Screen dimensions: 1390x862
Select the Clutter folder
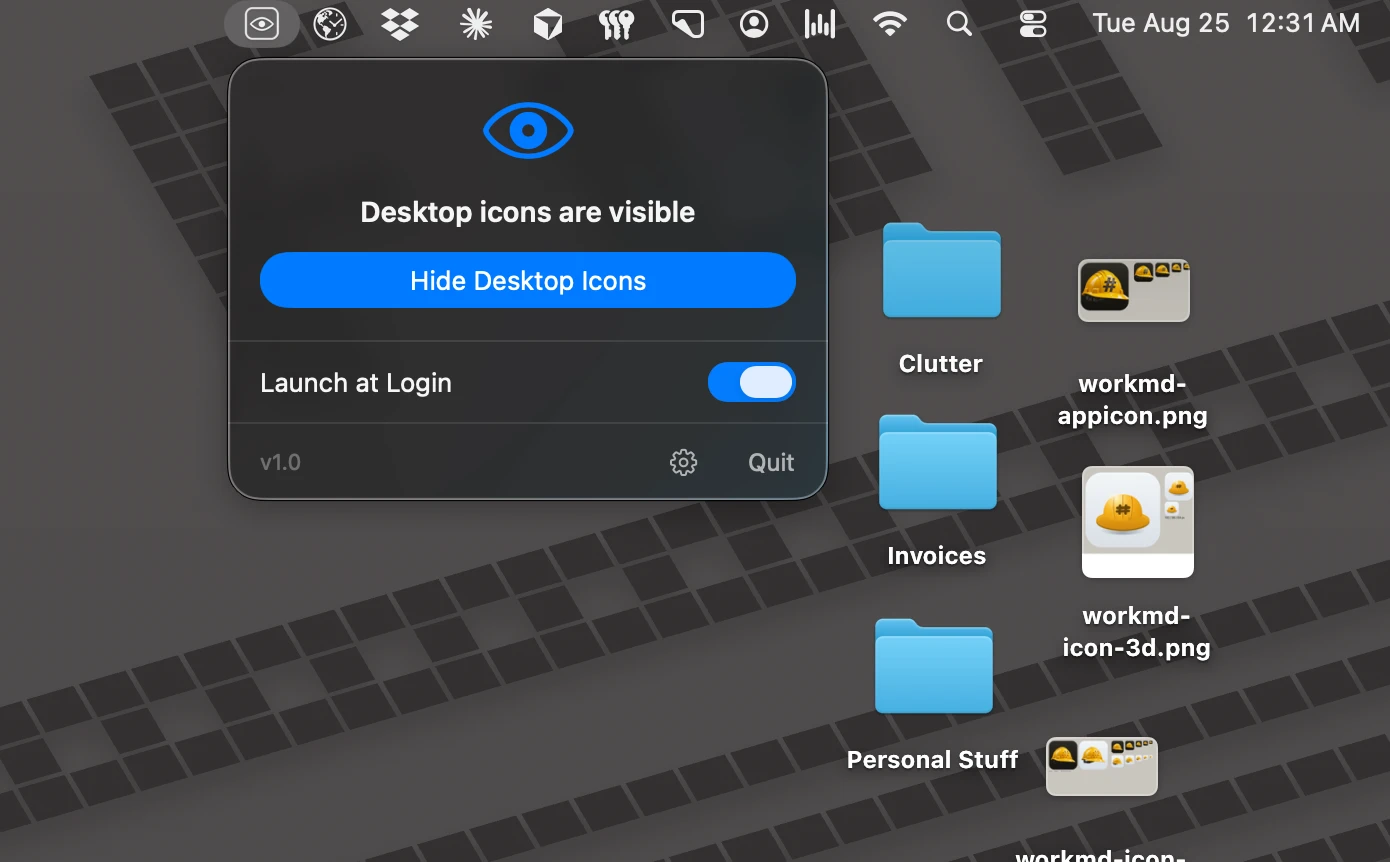[x=942, y=271]
